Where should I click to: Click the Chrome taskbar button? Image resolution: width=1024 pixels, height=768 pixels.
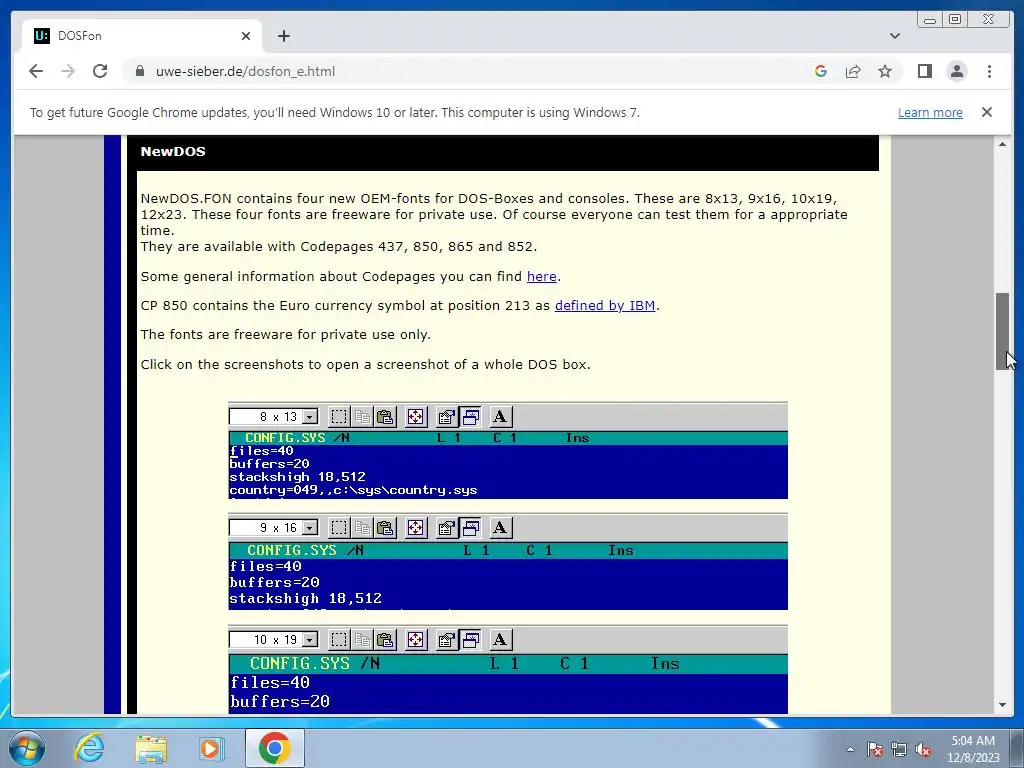click(x=275, y=748)
